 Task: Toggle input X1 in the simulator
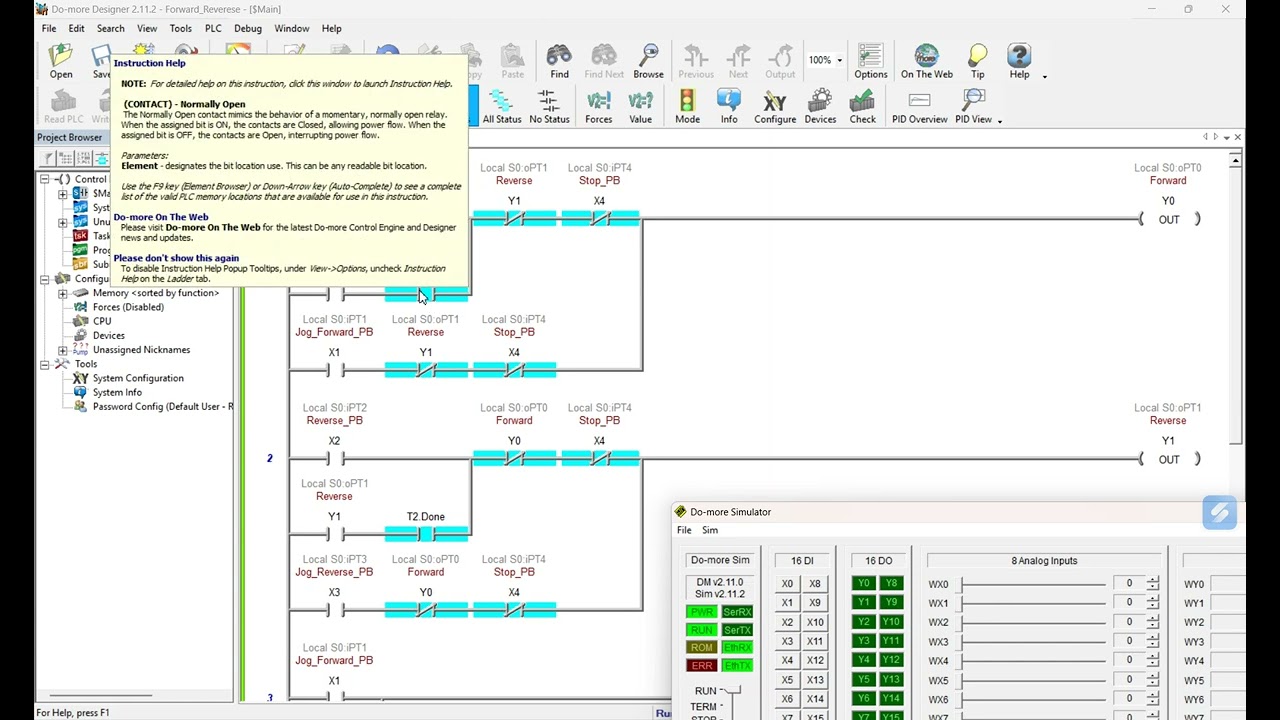(x=787, y=603)
